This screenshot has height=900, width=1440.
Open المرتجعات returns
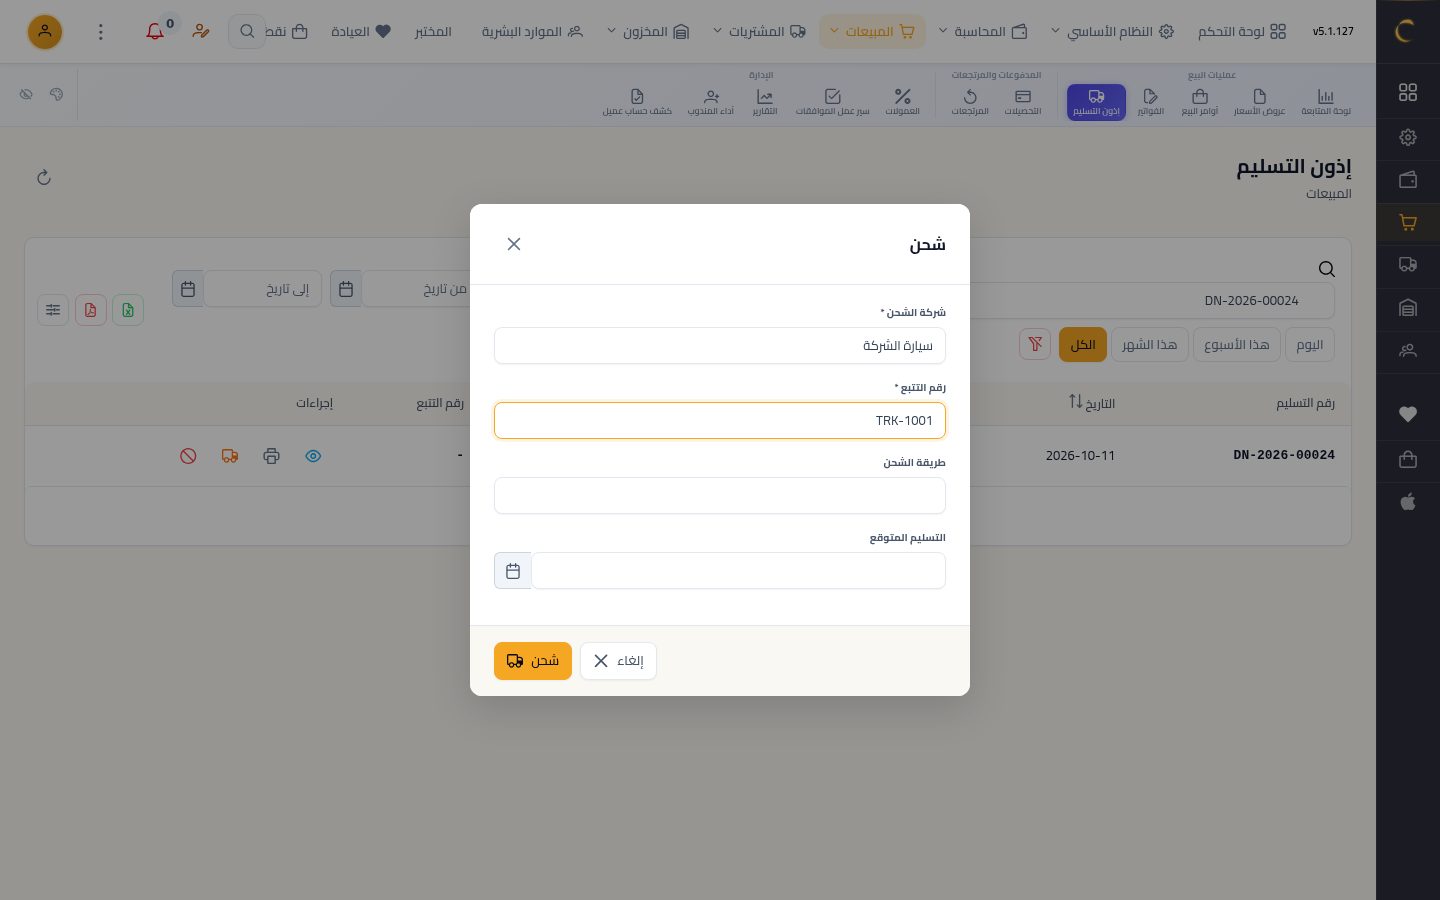pos(970,102)
